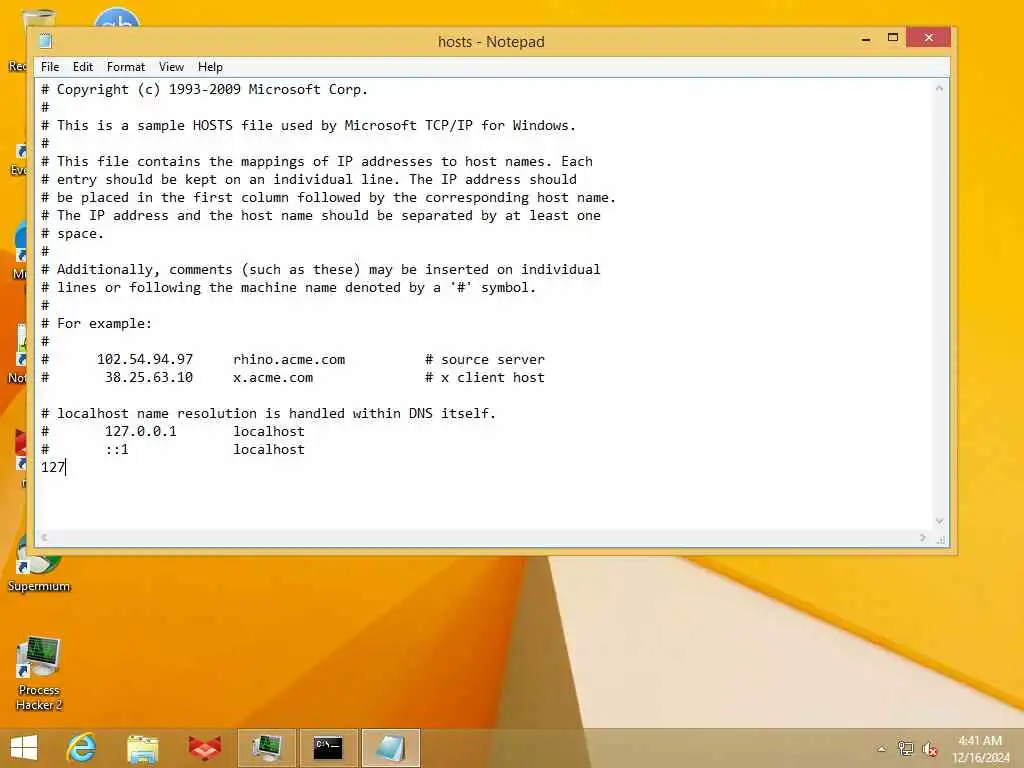
Task: Click the text 'x.acme.com'
Action: [x=273, y=377]
